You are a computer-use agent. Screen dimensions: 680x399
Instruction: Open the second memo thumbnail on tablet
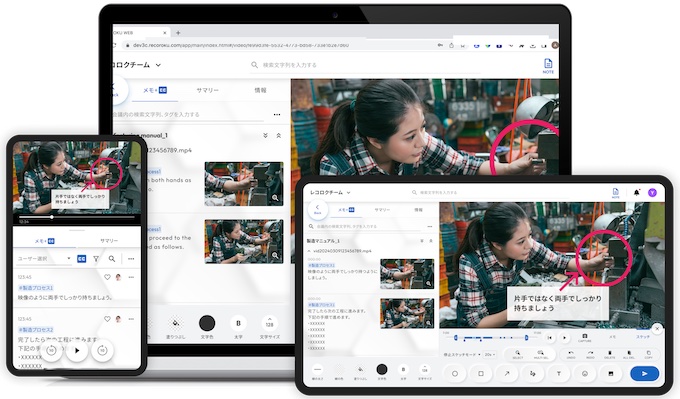pos(407,313)
